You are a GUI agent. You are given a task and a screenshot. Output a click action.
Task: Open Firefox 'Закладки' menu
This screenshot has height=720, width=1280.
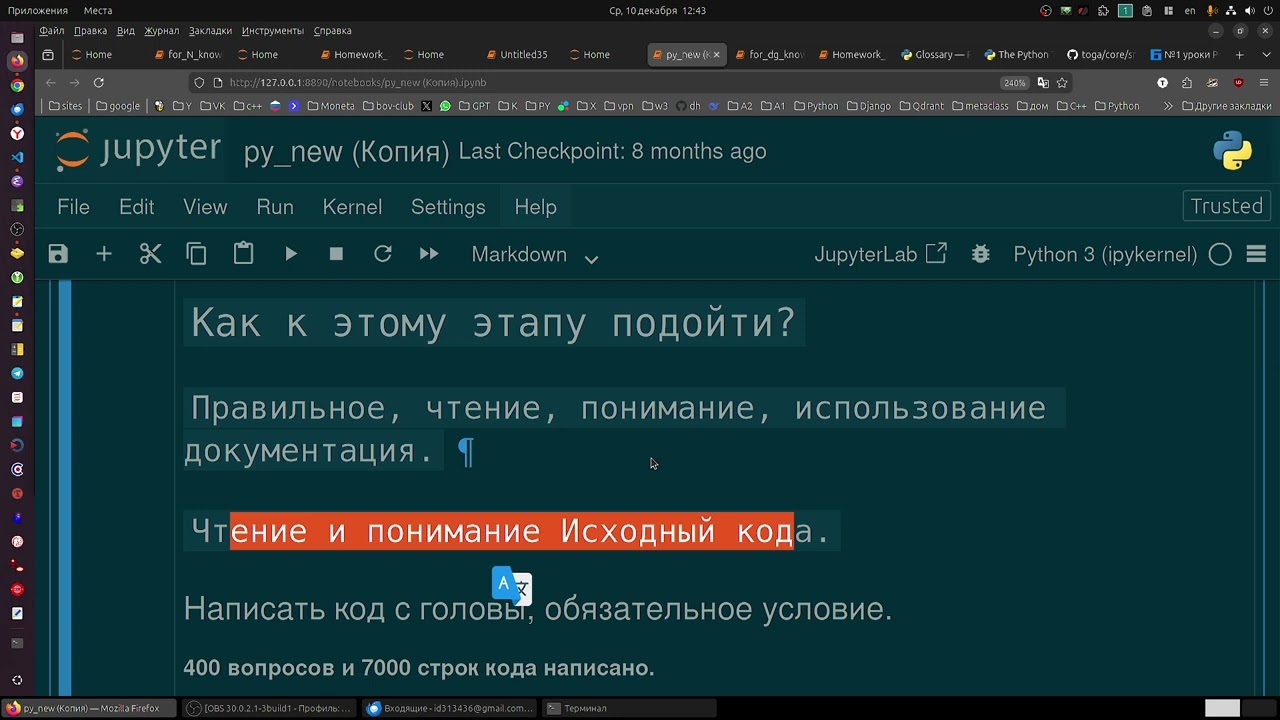point(210,31)
